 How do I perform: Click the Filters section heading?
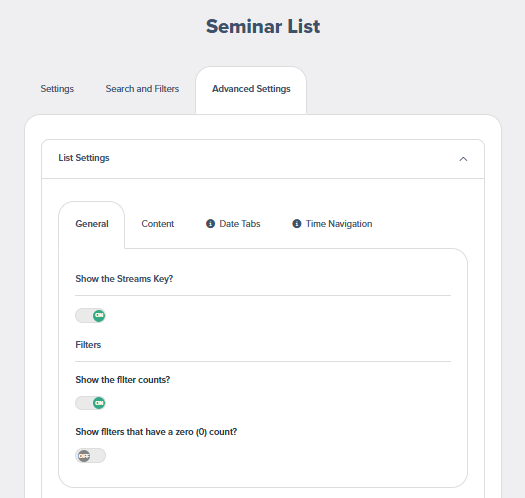88,345
